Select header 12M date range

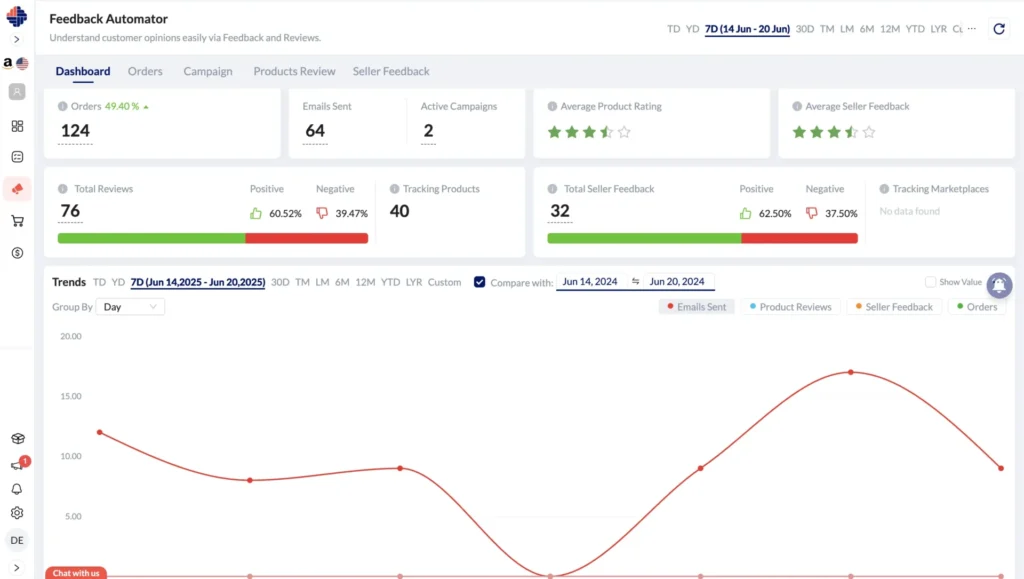[x=889, y=29]
